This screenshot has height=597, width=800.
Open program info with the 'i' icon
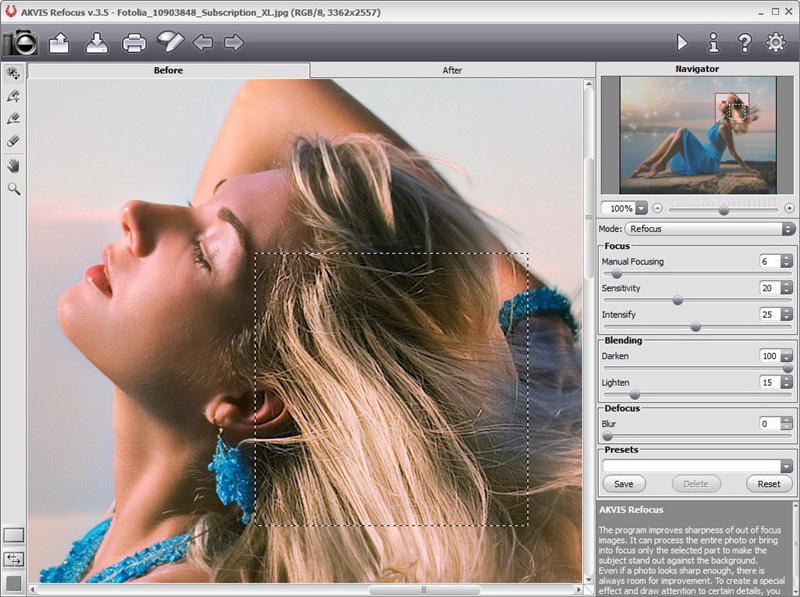click(713, 43)
